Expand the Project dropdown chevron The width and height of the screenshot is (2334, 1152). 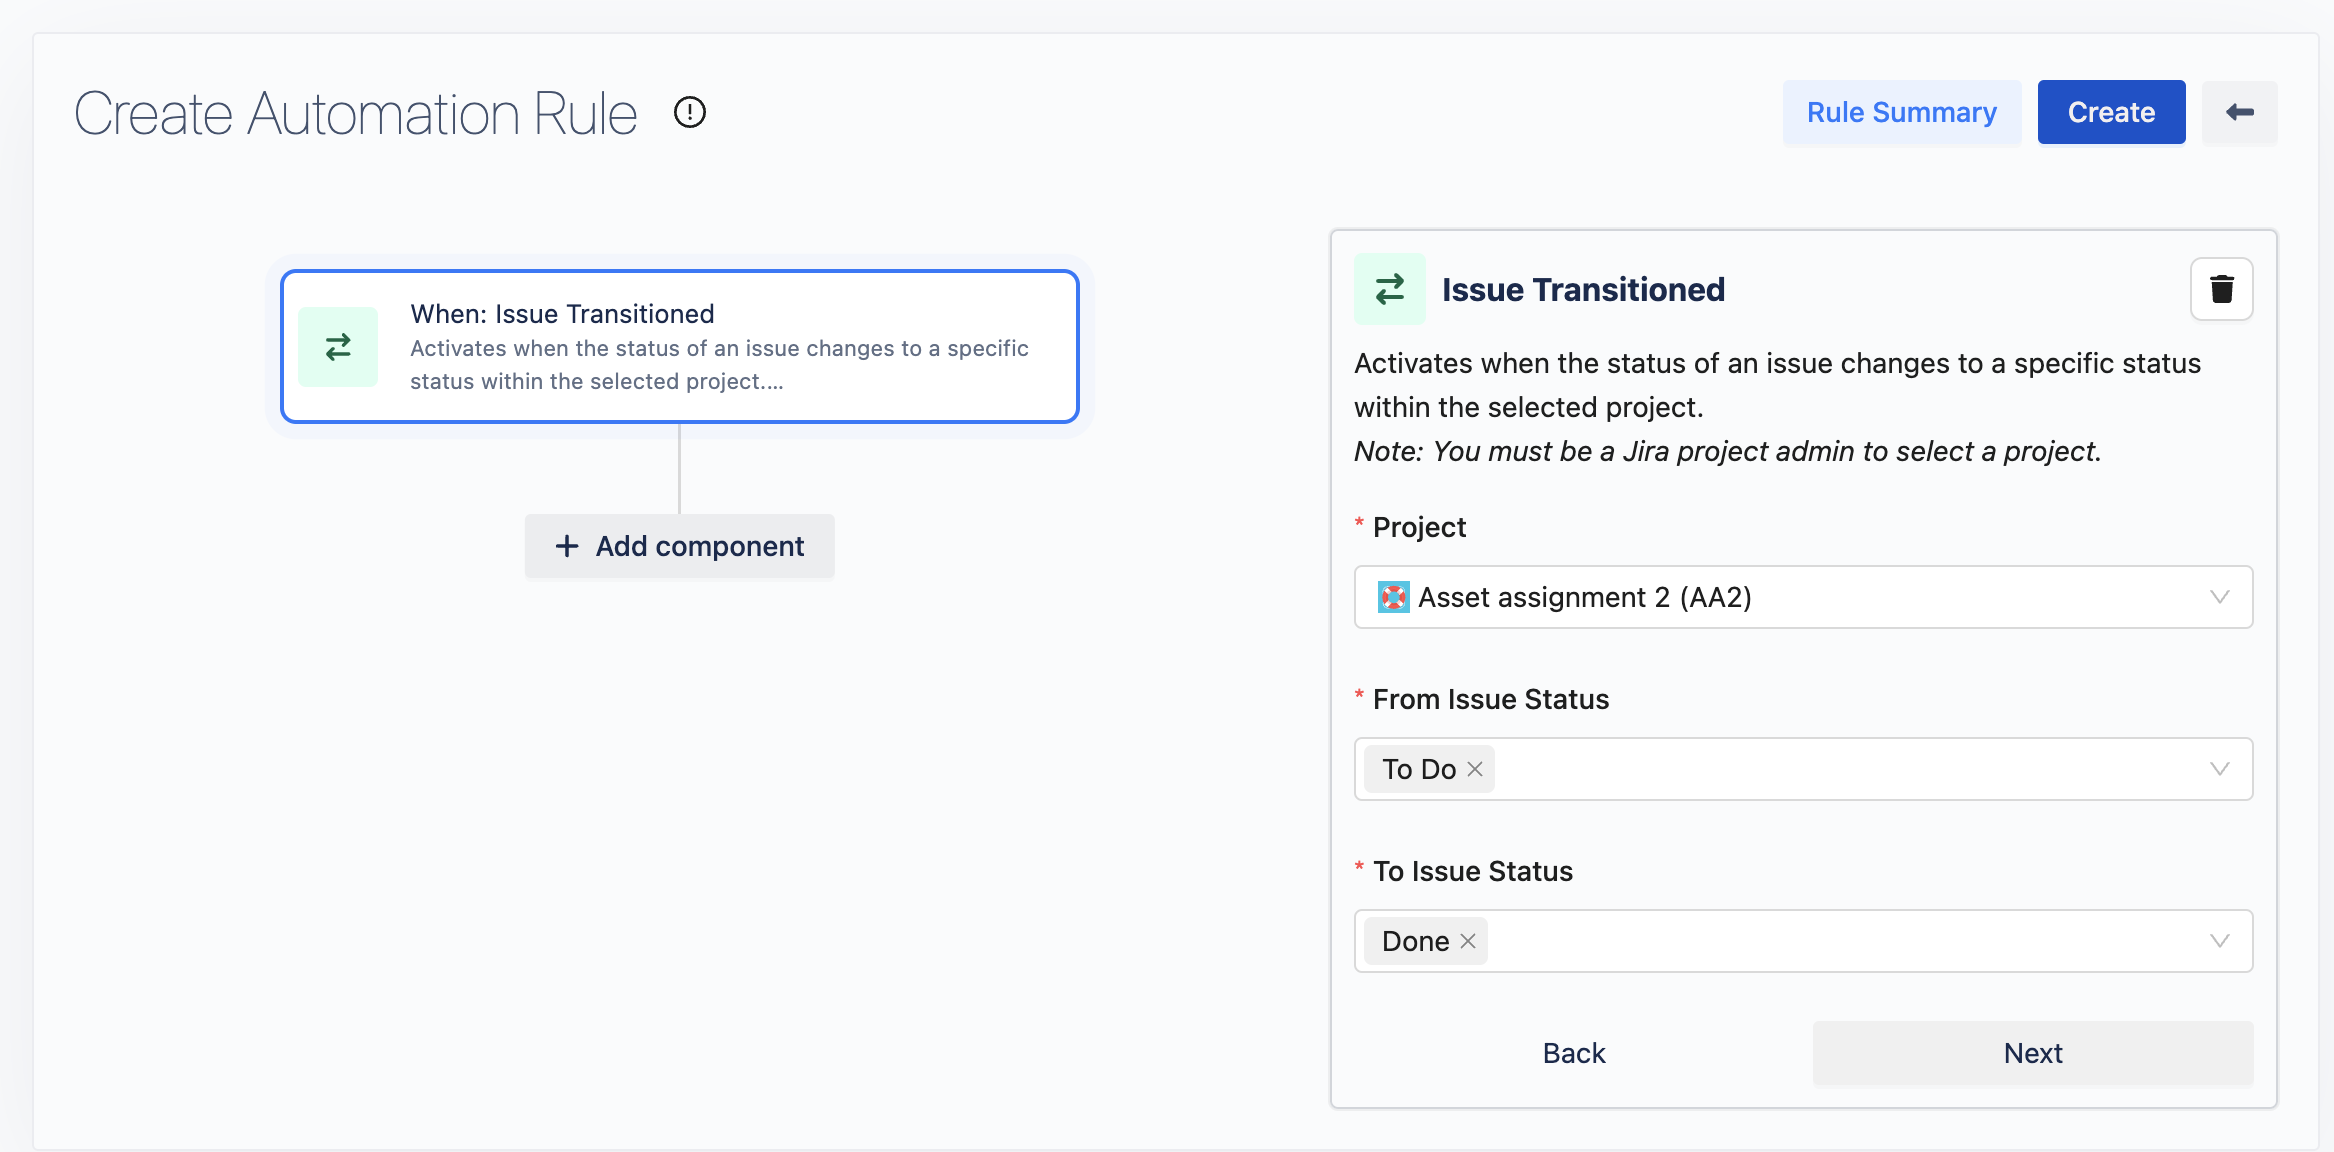(2219, 597)
